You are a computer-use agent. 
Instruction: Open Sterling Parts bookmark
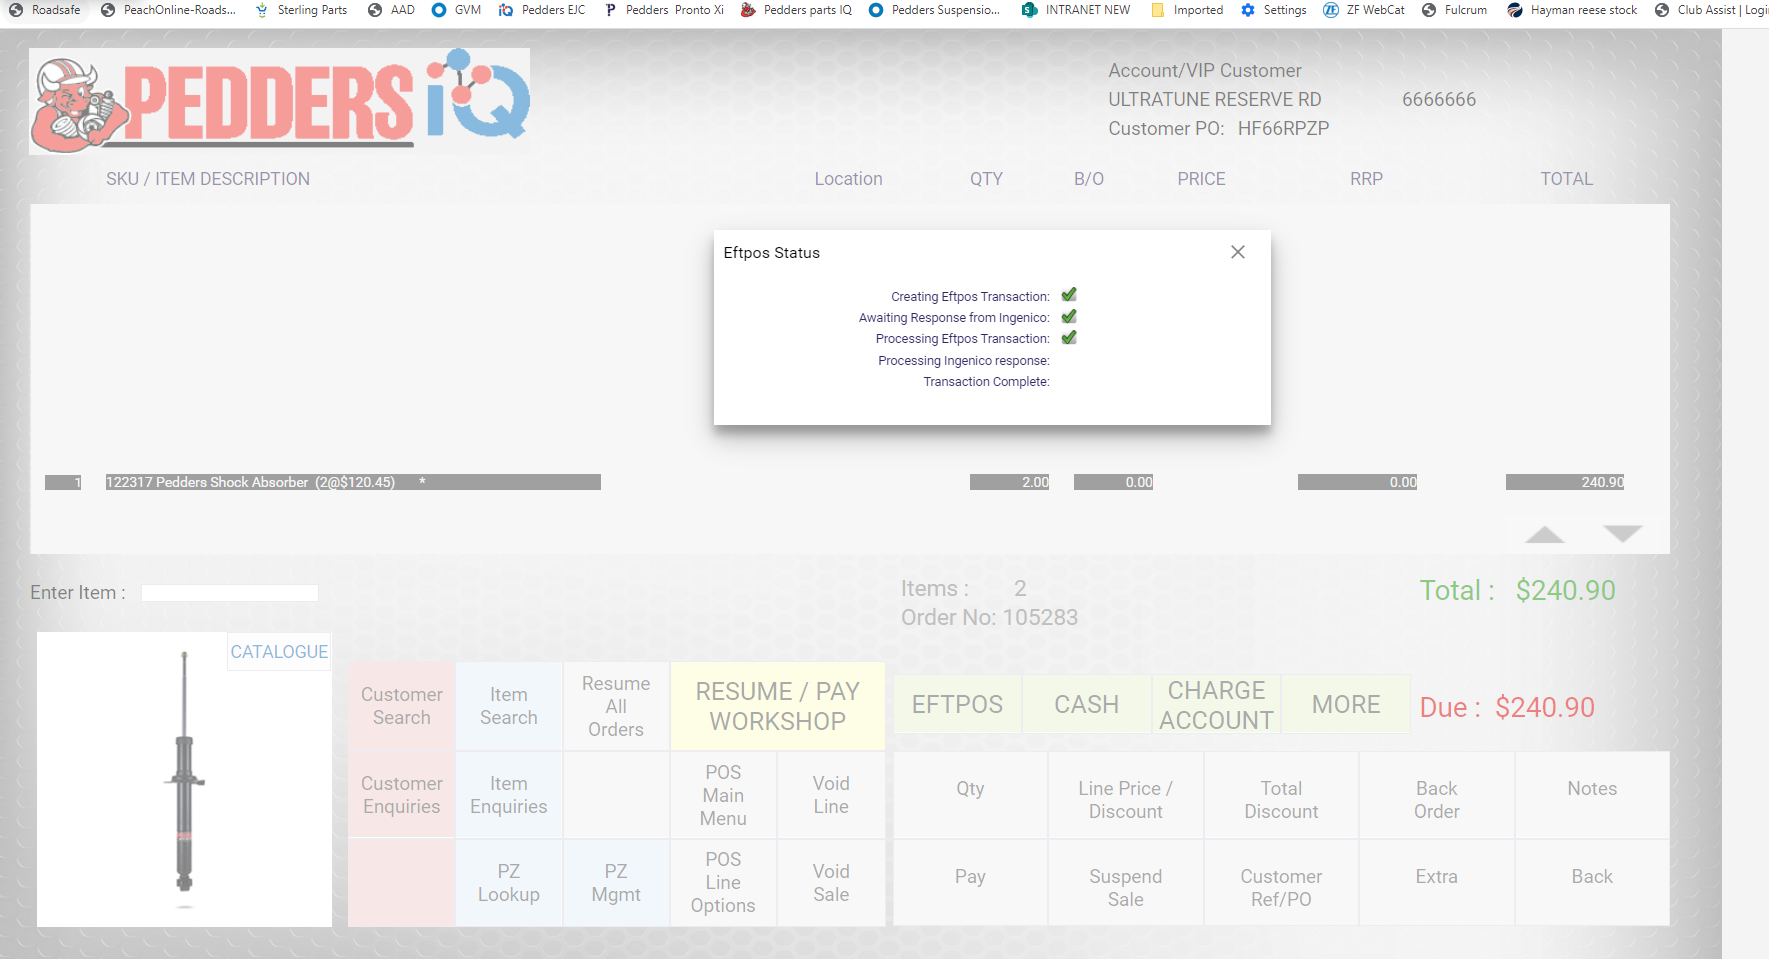tap(301, 10)
